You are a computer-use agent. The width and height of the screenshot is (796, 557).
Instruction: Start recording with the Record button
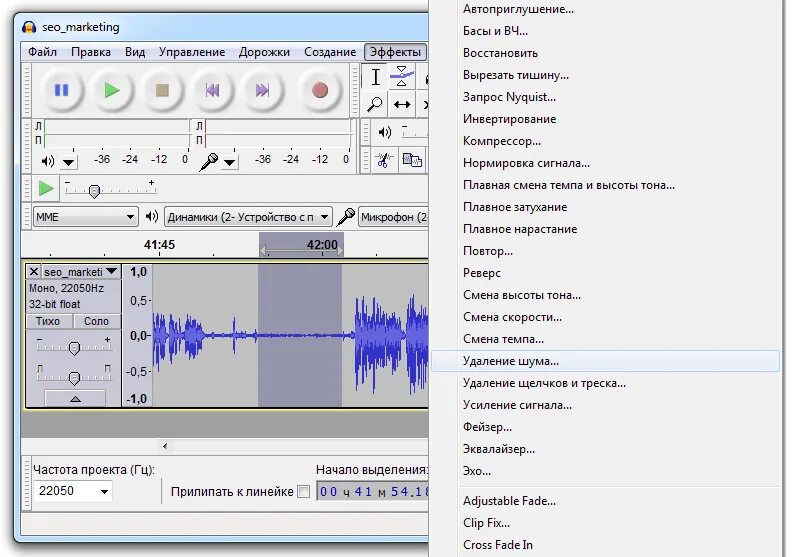pyautogui.click(x=320, y=90)
